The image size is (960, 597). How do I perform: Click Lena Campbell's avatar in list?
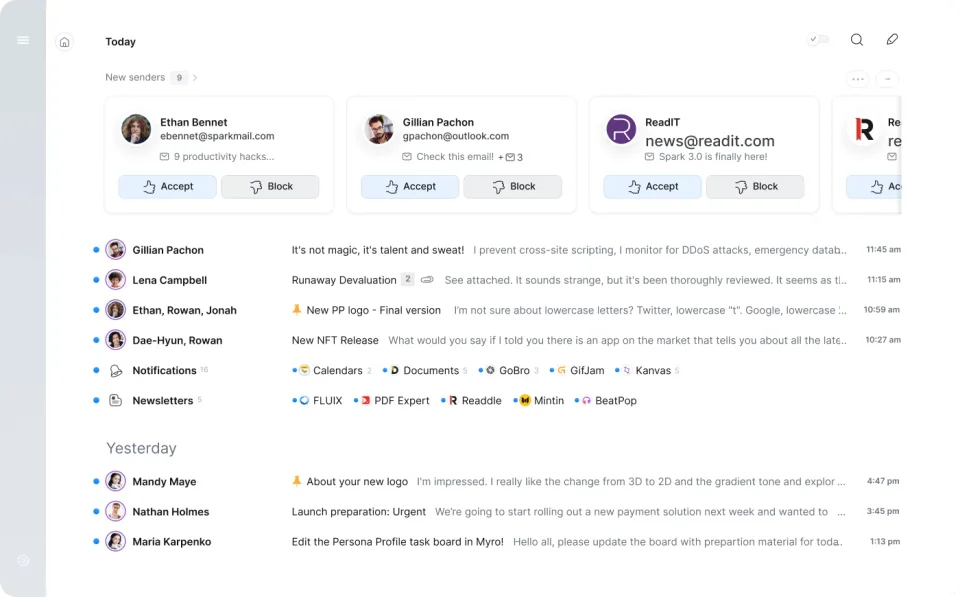115,280
